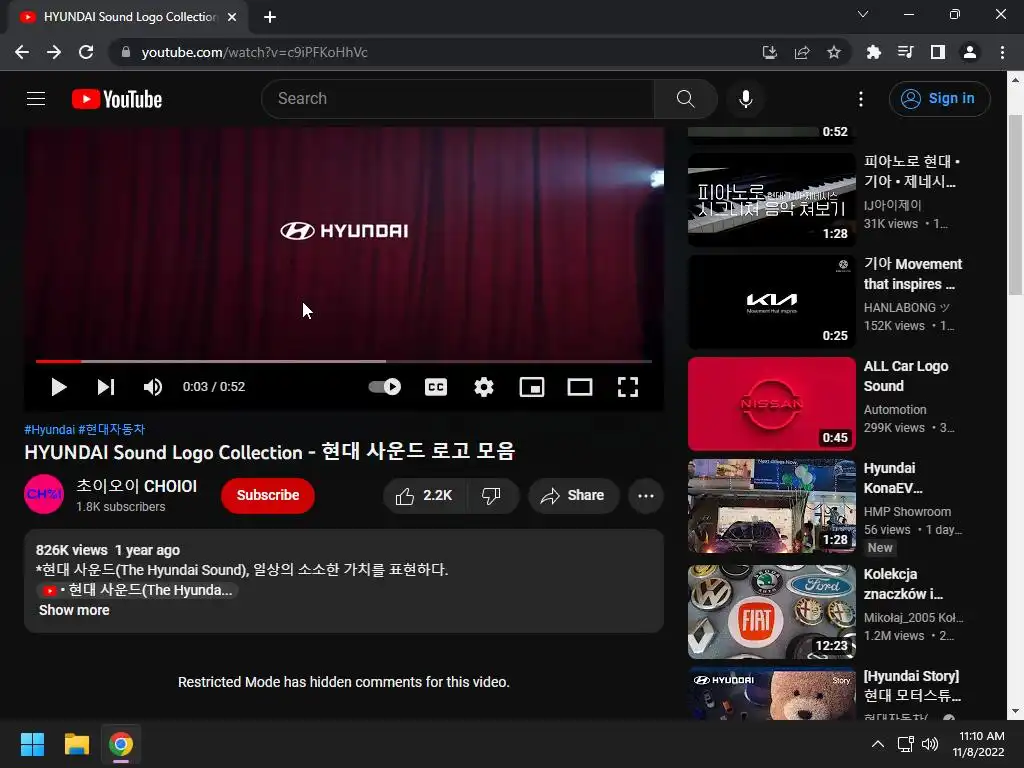
Task: Open more actions ellipsis under video
Action: 646,496
